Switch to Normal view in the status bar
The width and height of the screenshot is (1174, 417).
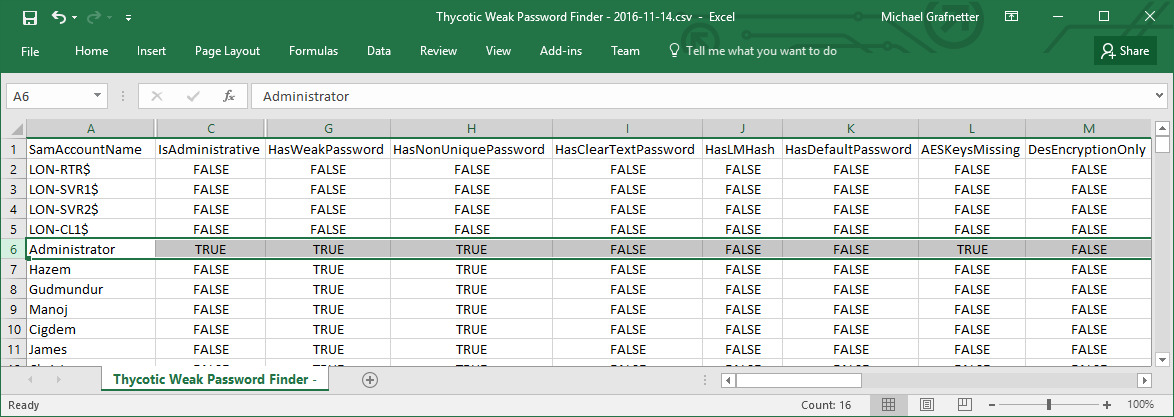tap(888, 405)
